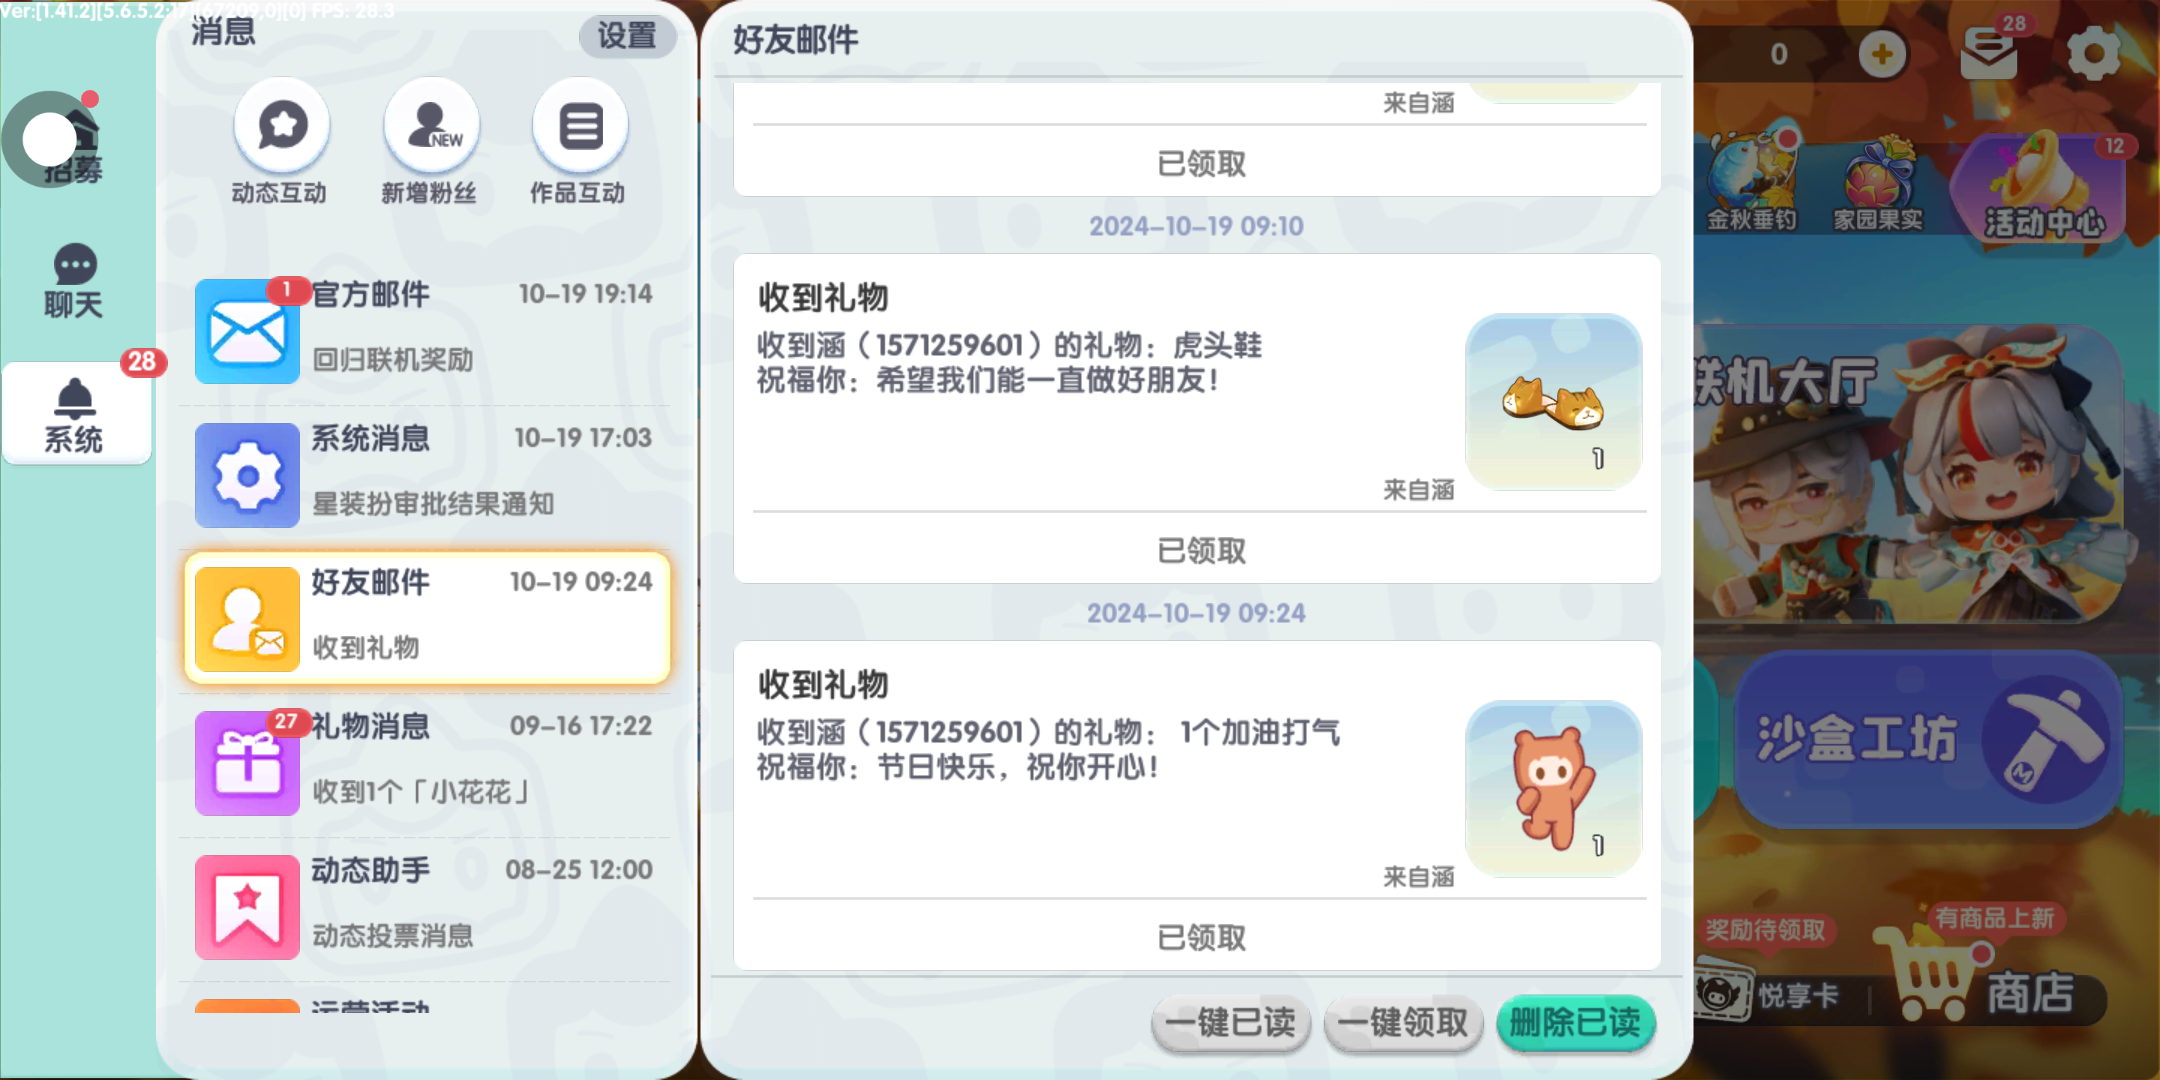Open the top-right gear settings icon

[x=2094, y=54]
